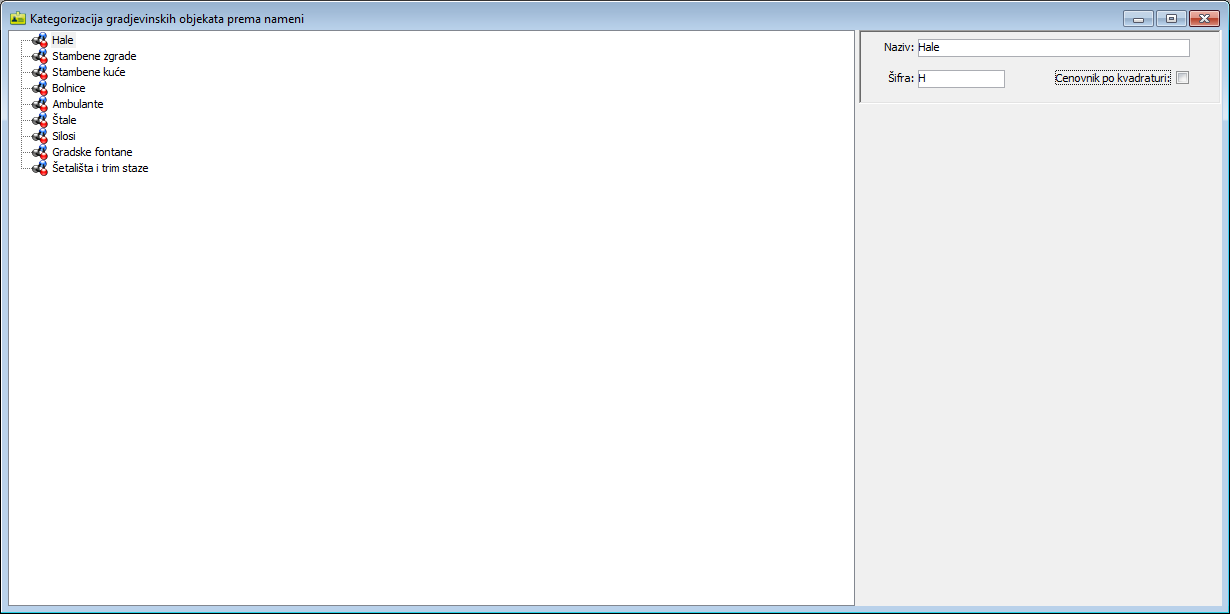
Task: Maximize the categorization window
Action: click(x=1171, y=18)
